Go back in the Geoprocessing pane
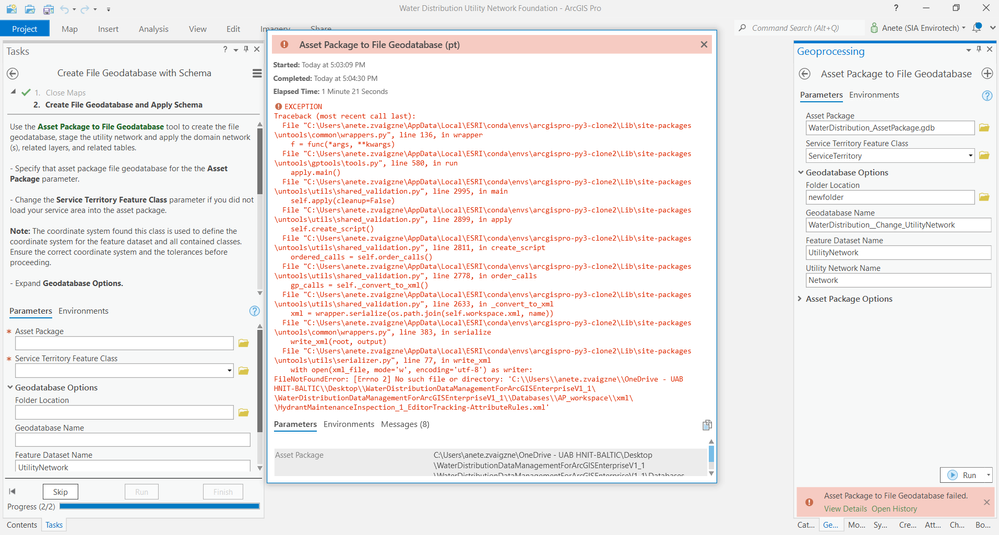The height and width of the screenshot is (535, 999). (x=805, y=74)
